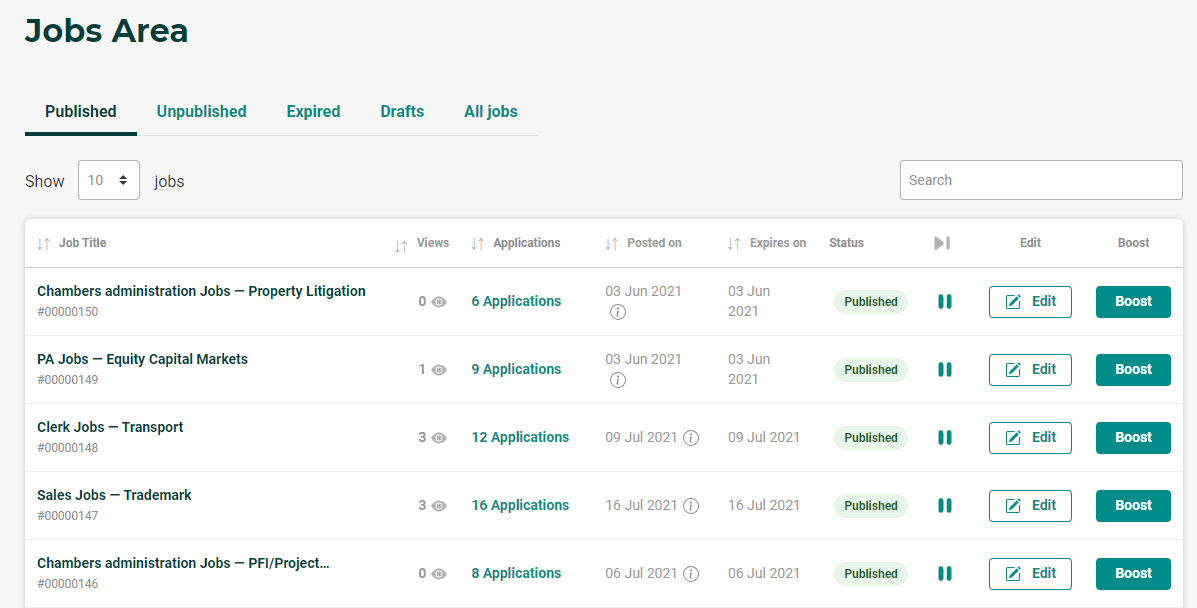View the 12 Applications link
This screenshot has height=608, width=1197.
(520, 438)
